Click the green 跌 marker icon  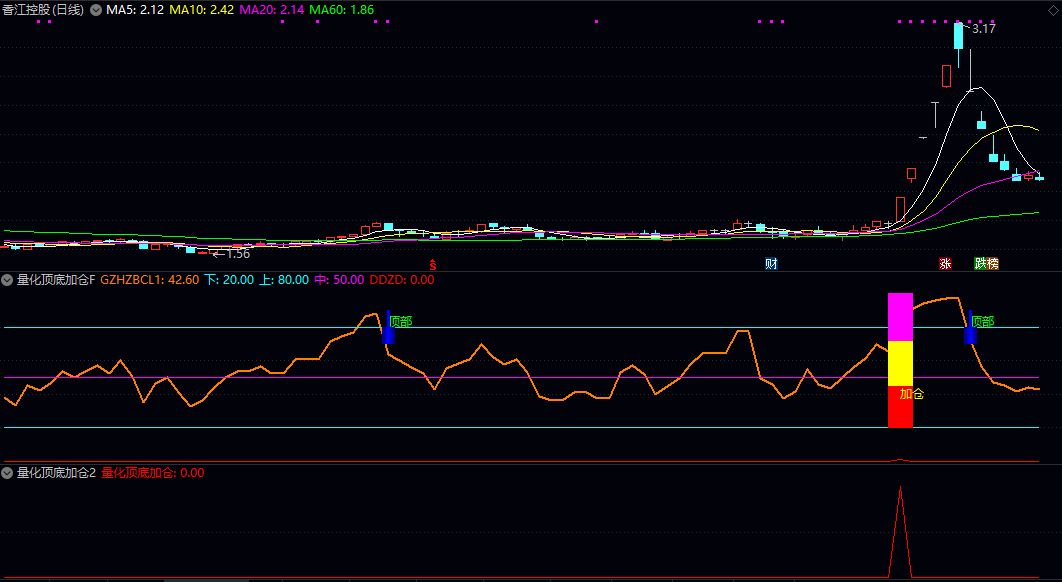pos(981,264)
